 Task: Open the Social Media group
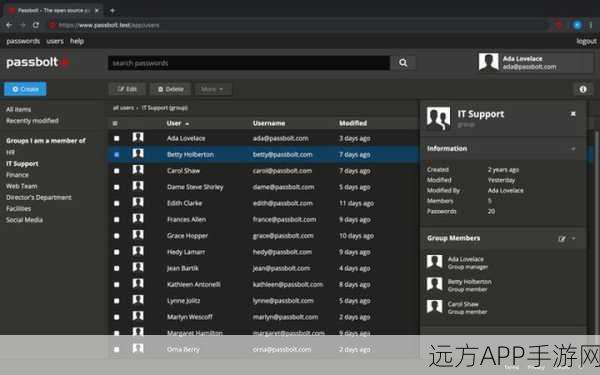[x=24, y=220]
